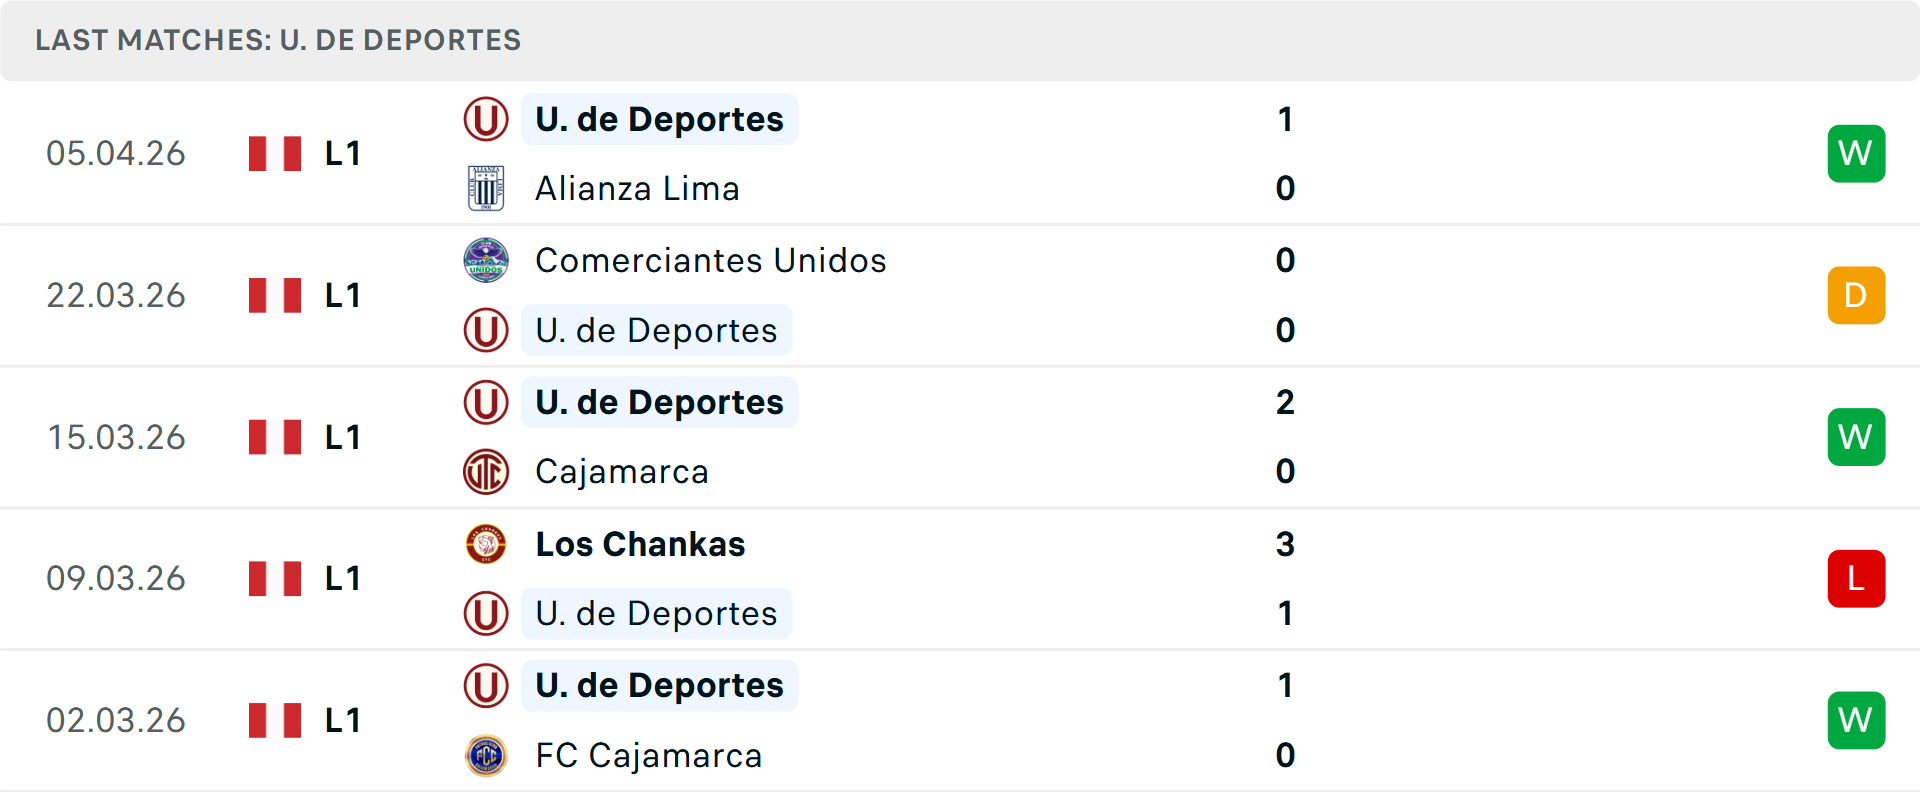Viewport: 1920px width, 792px height.
Task: Click the 02.03.26 match date
Action: pyautogui.click(x=116, y=720)
